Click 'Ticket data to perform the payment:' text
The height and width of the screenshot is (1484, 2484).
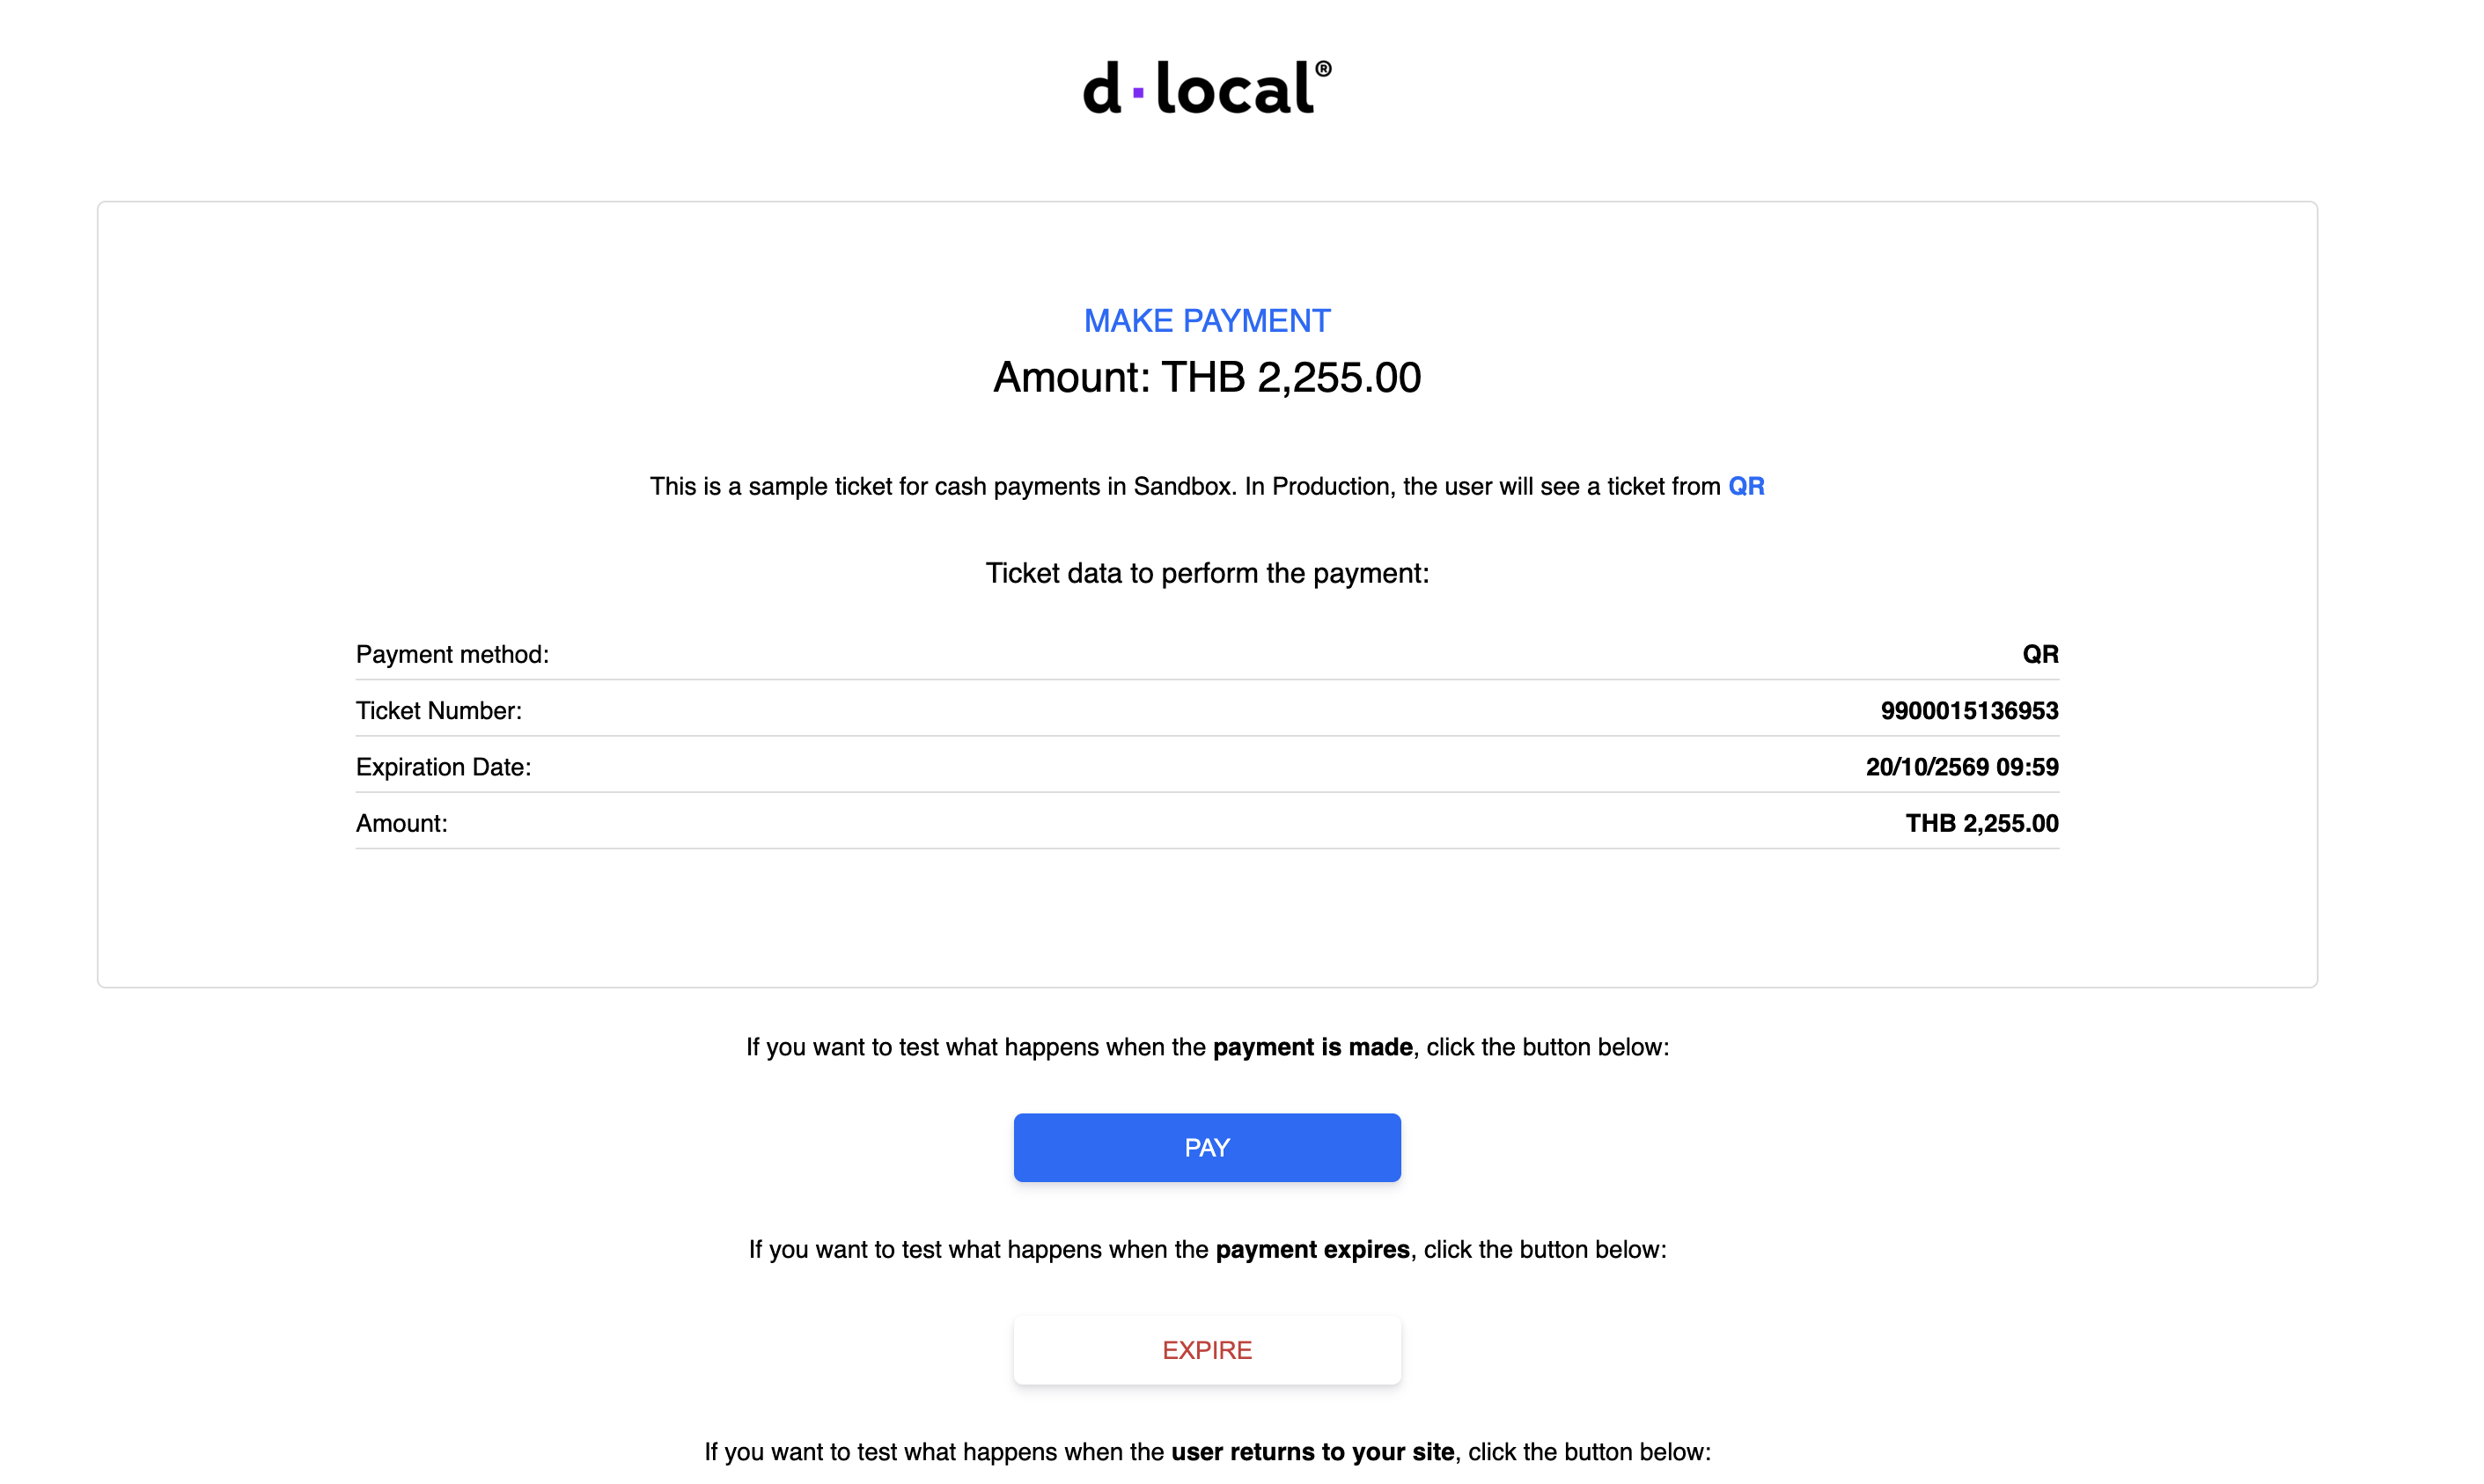(1207, 573)
